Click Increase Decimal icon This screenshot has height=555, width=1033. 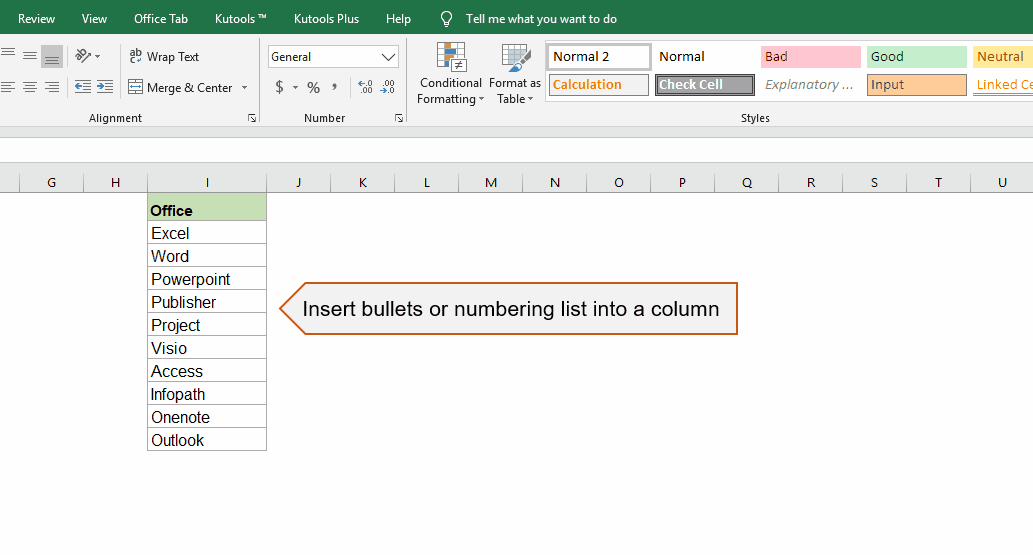[365, 88]
